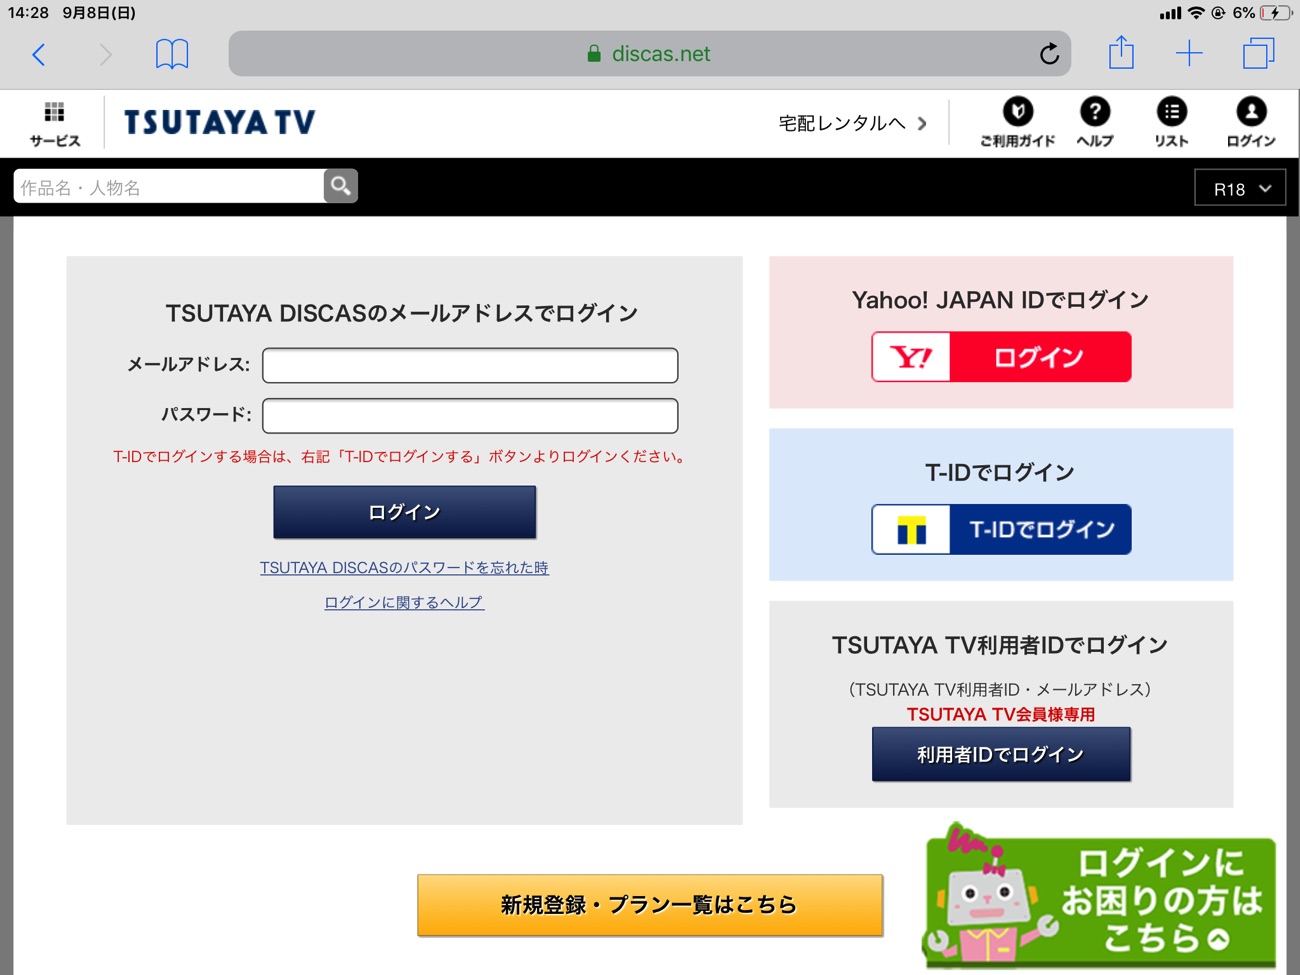Screen dimensions: 1300x975
Task: Tap the green padlock icon in address bar
Action: pos(594,54)
